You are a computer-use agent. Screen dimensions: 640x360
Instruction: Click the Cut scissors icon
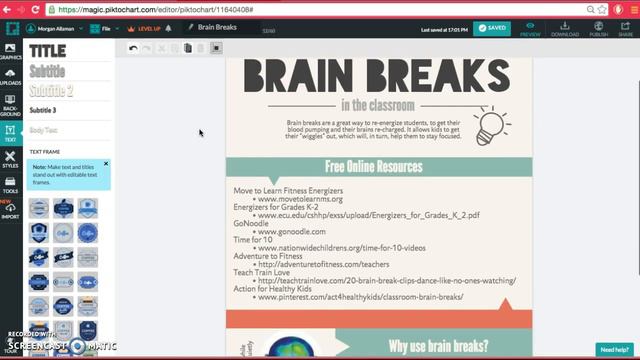pos(161,48)
